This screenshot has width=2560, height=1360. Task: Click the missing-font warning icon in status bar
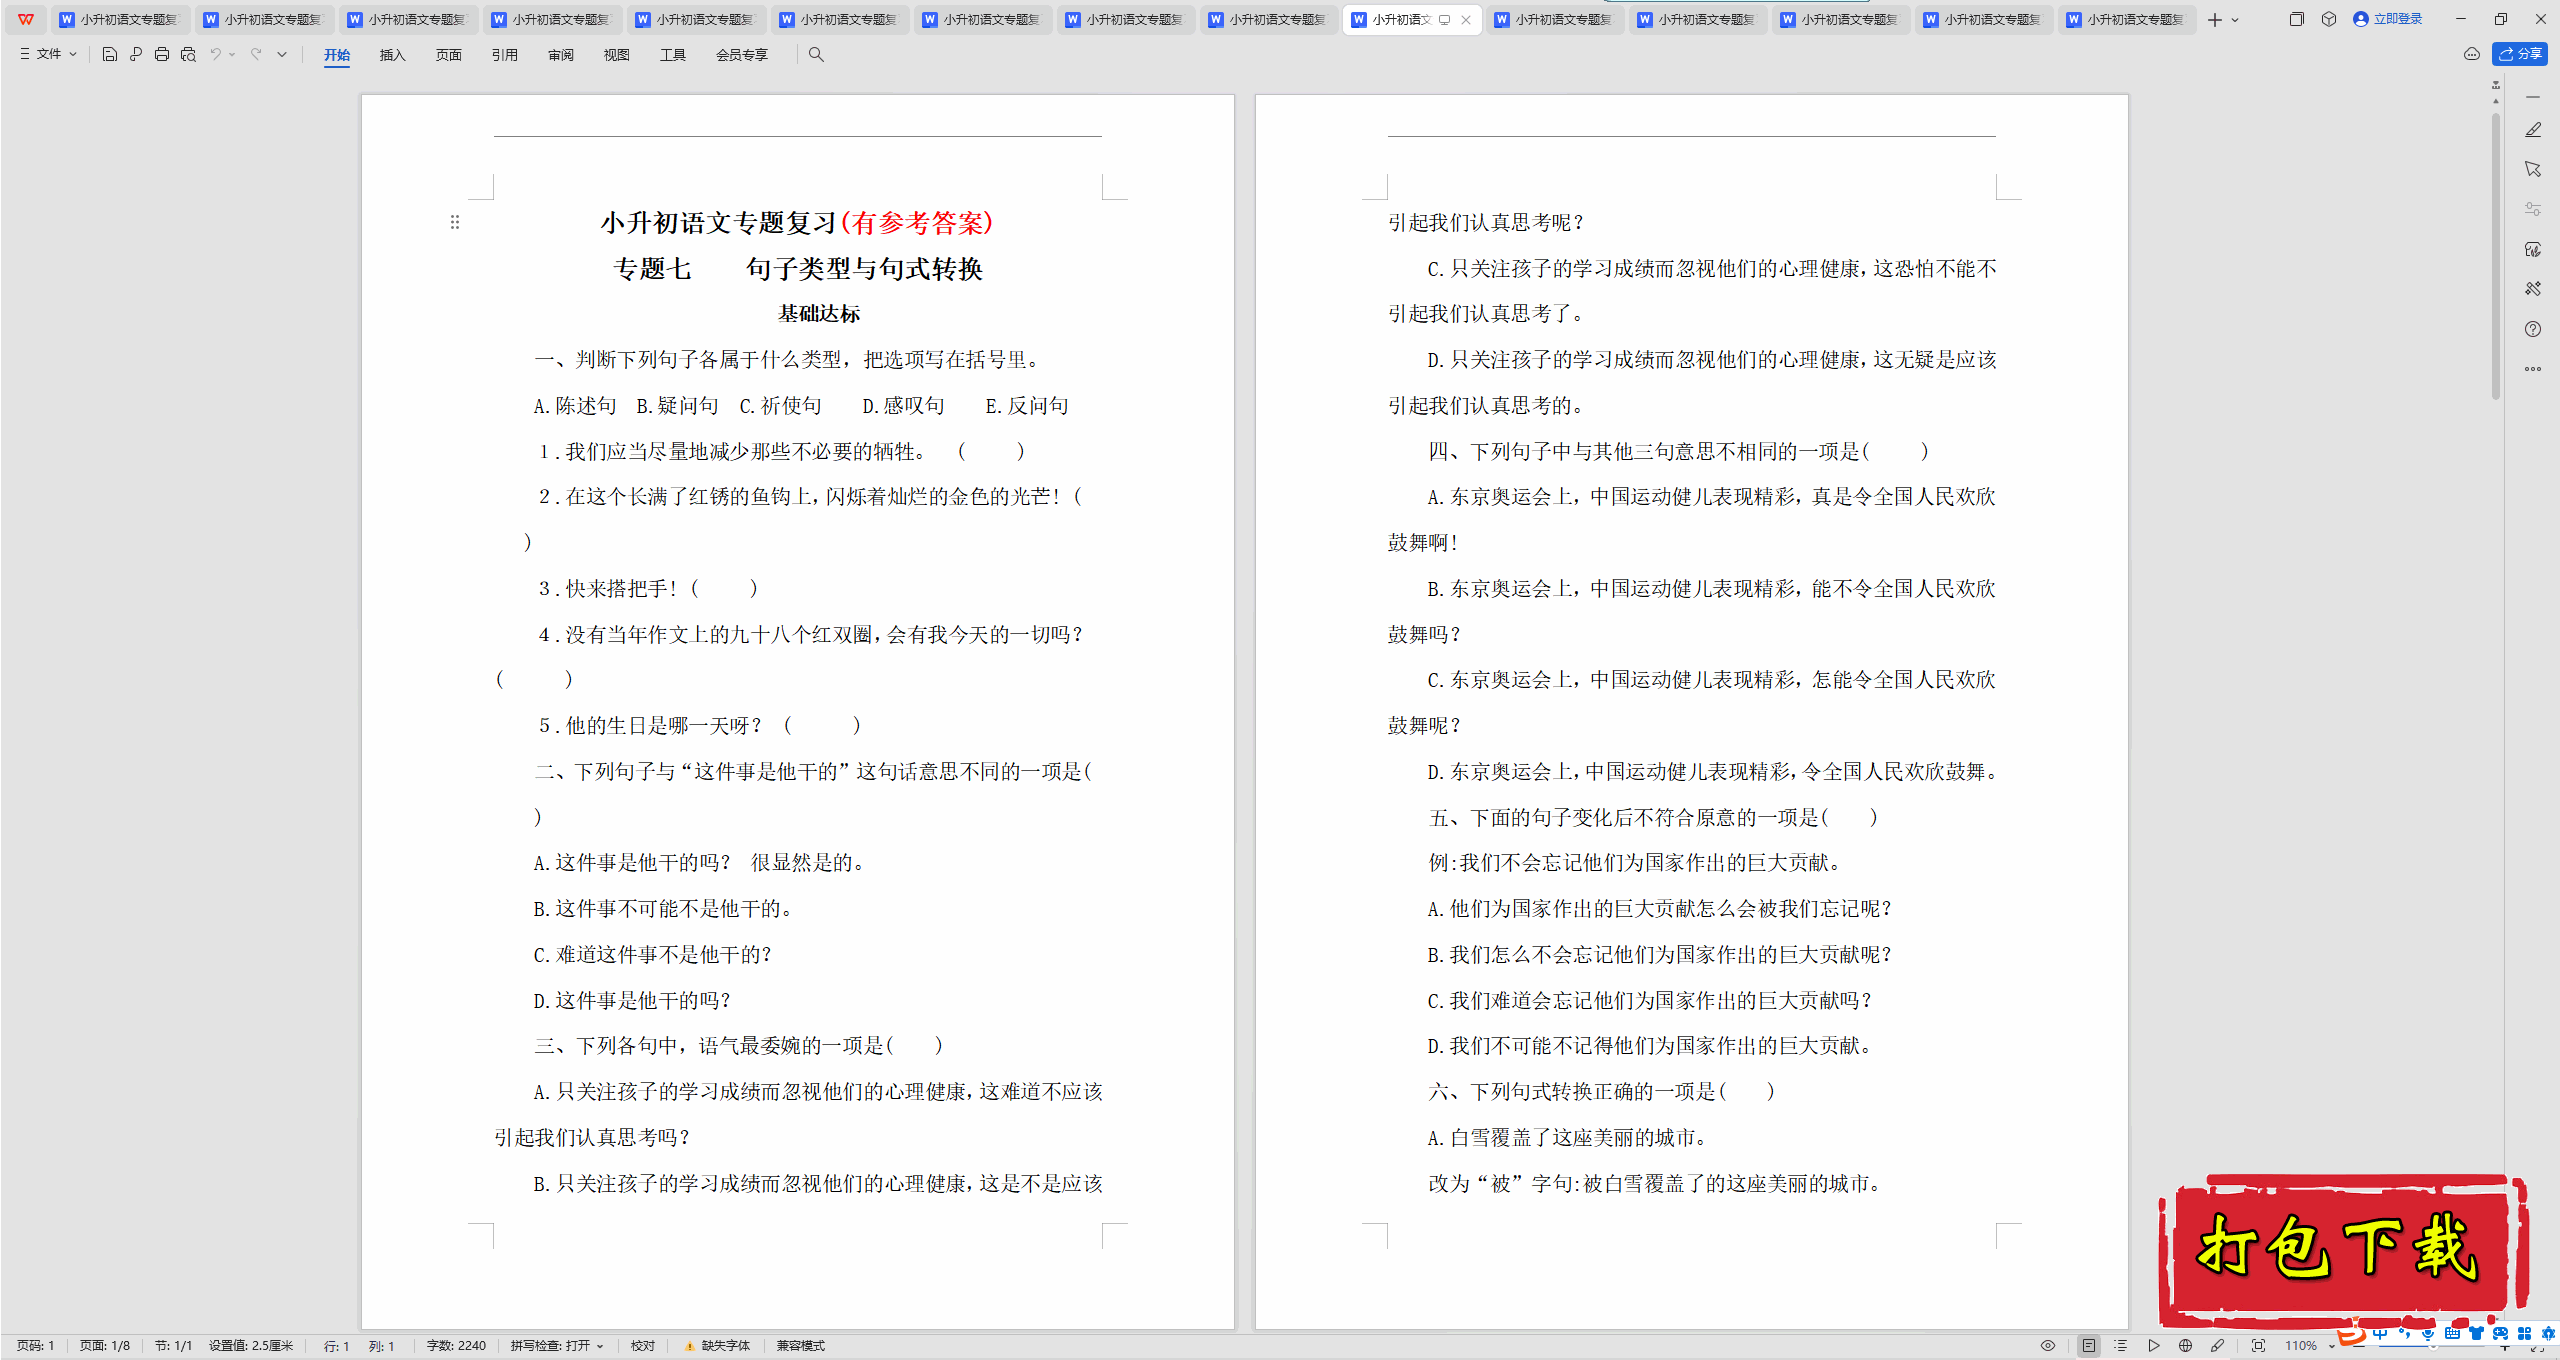point(689,1346)
